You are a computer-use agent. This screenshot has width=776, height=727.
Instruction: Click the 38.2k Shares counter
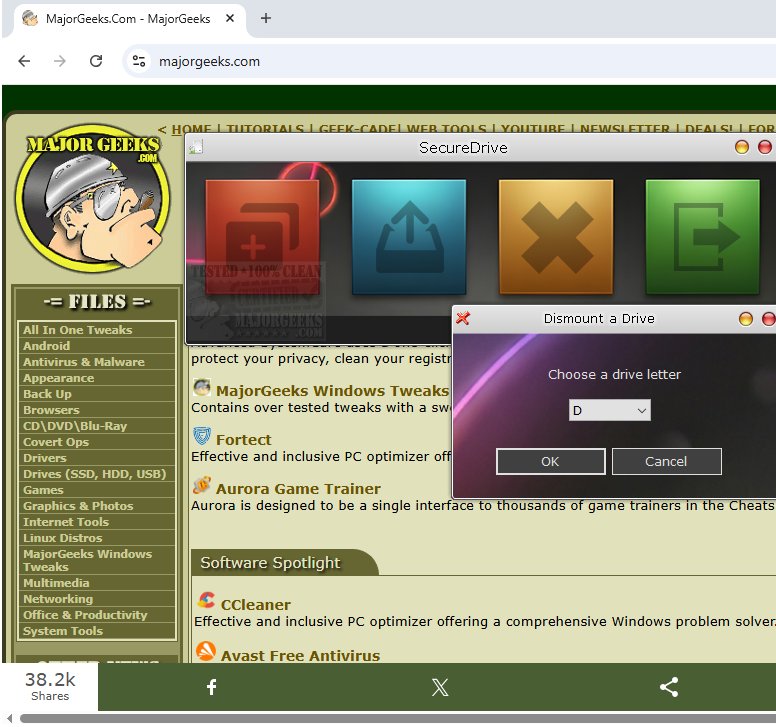(49, 686)
